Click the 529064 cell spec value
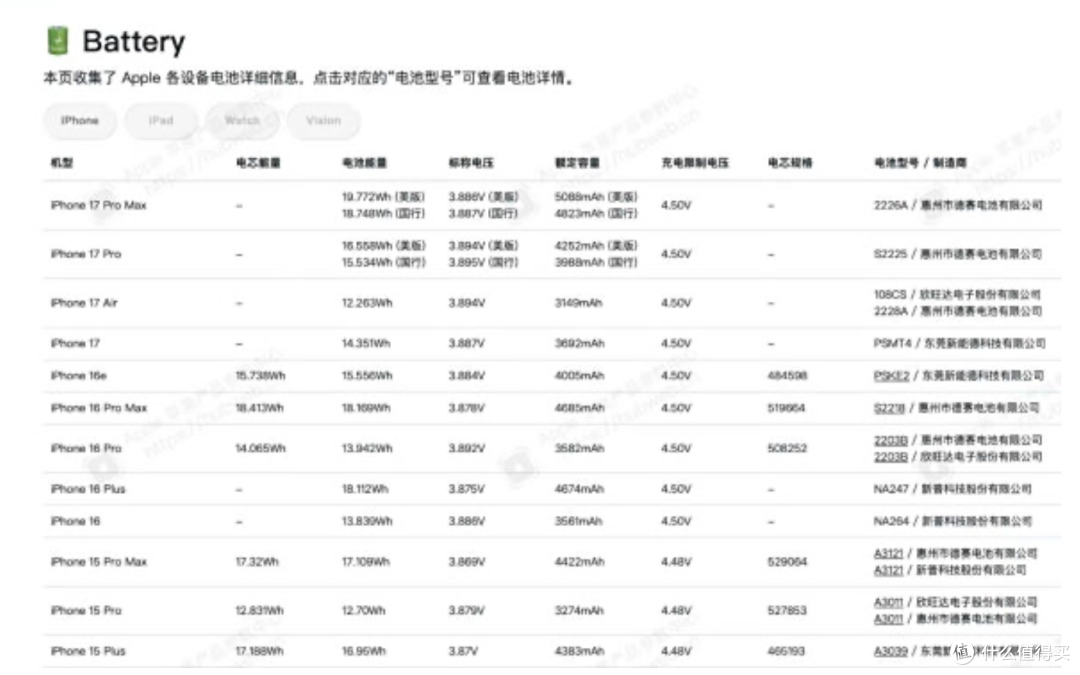 (x=787, y=562)
